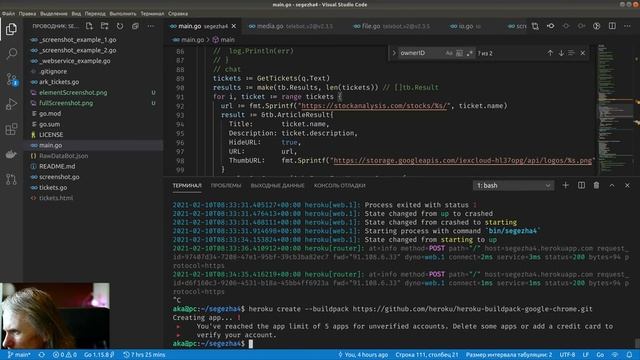Split the terminal panel
The width and height of the screenshot is (640, 360).
pos(581,185)
